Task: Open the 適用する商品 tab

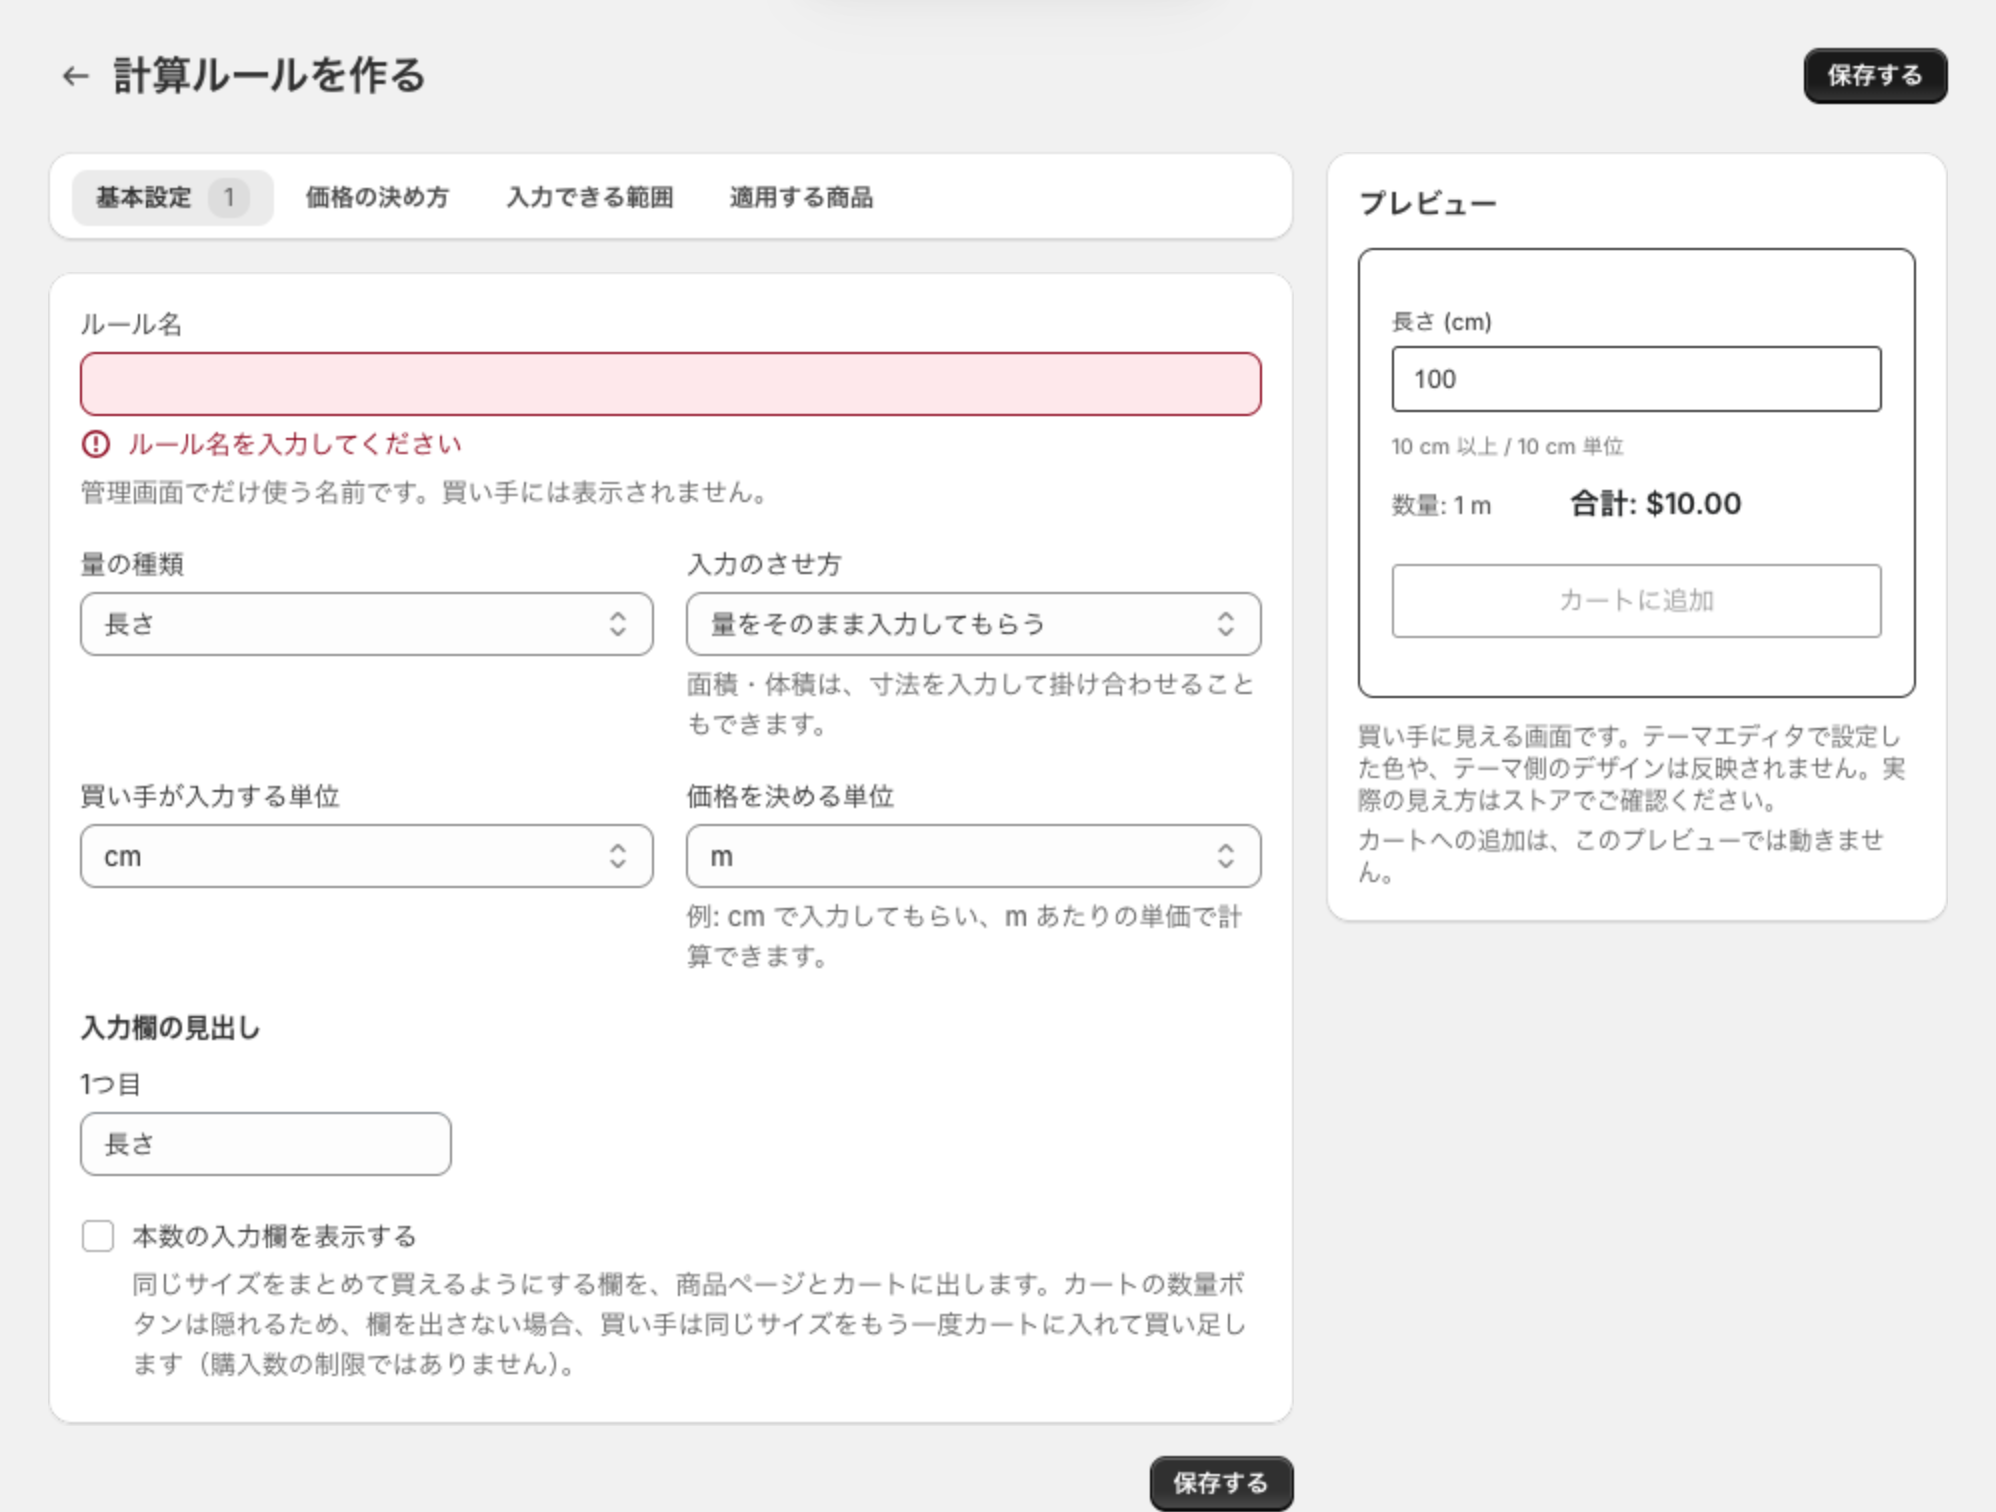Action: (801, 197)
